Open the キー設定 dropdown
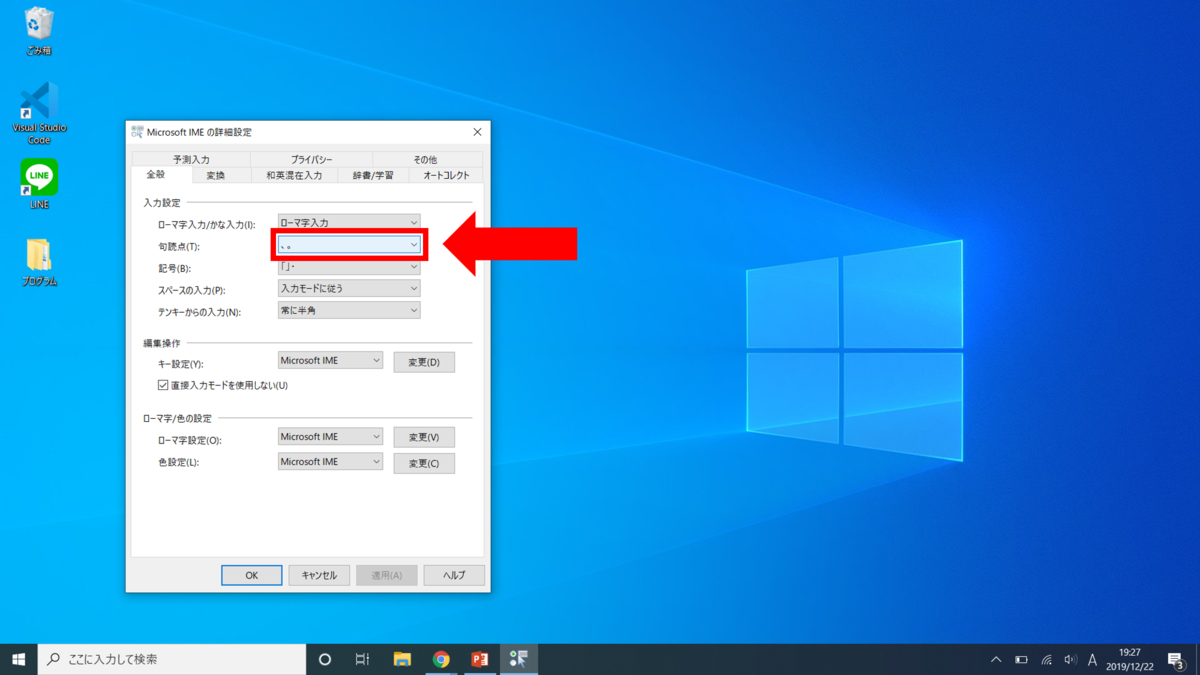The width and height of the screenshot is (1200, 675). [330, 360]
